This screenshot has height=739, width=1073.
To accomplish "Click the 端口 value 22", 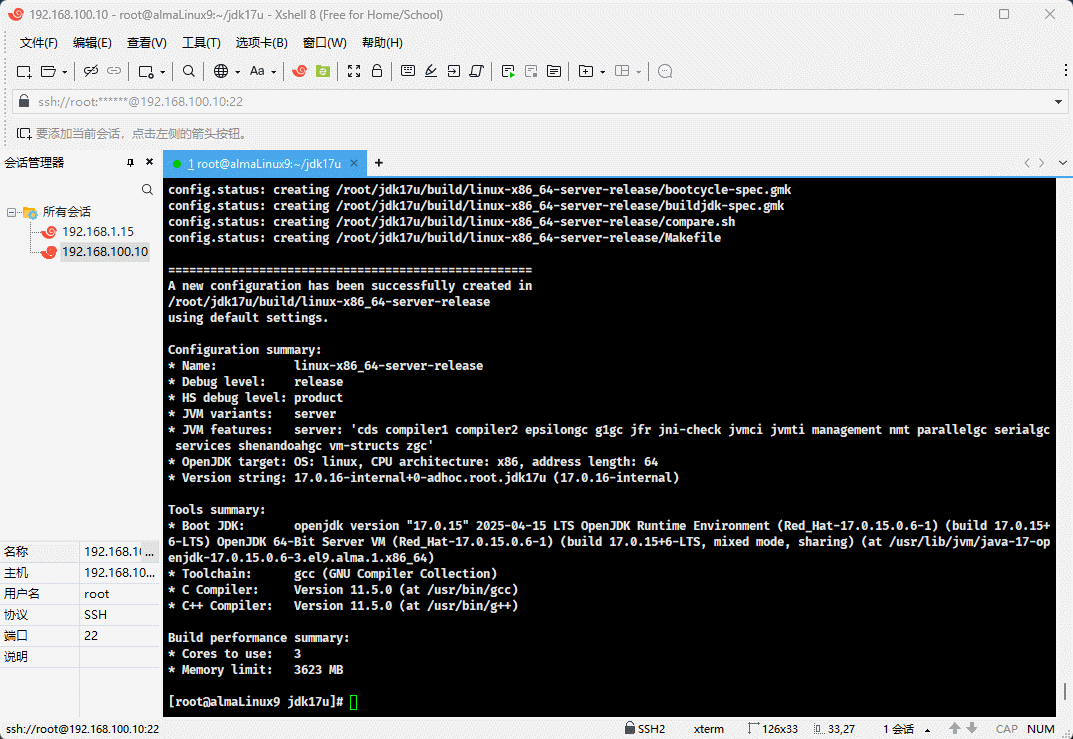I will click(91, 636).
